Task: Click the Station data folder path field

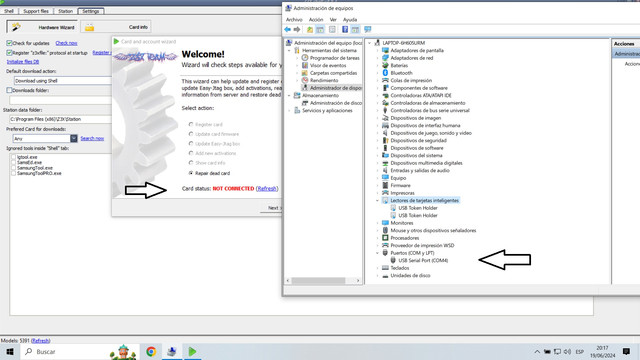Action: [x=60, y=119]
